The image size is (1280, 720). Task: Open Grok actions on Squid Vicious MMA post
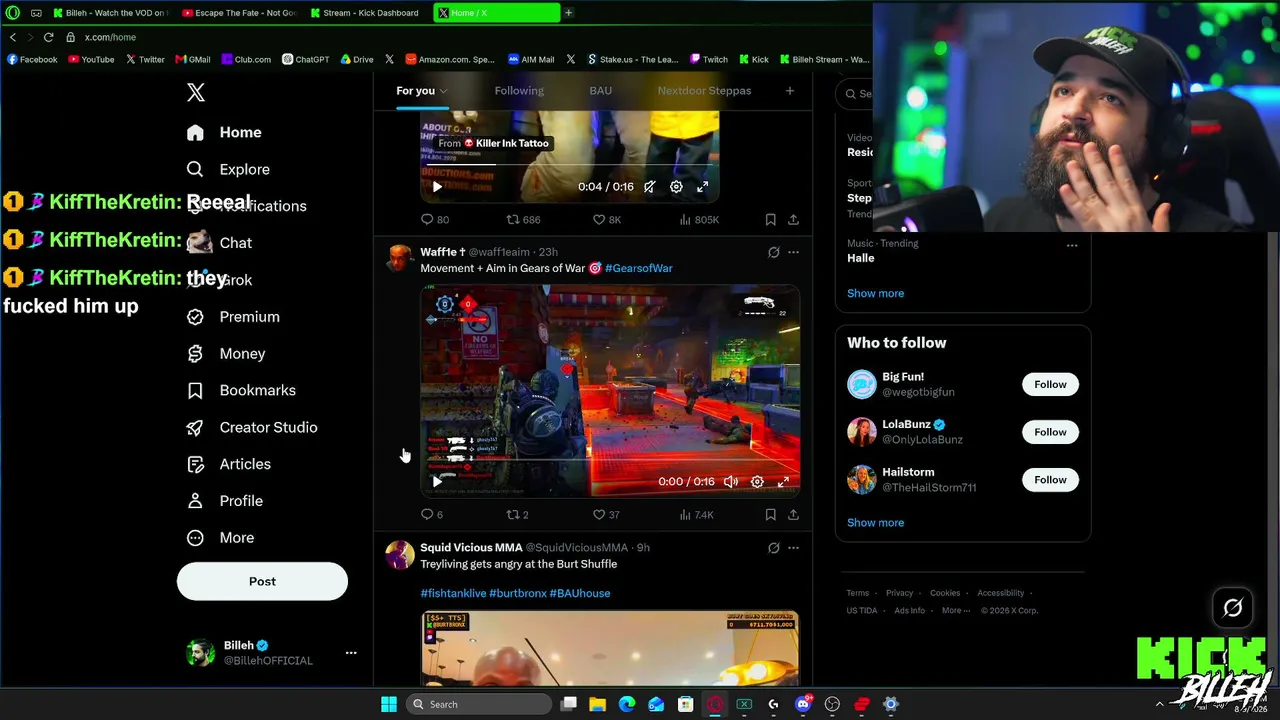click(x=773, y=548)
